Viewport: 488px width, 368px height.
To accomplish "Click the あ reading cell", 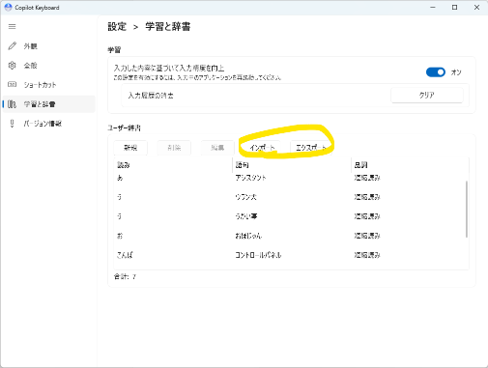I will tap(120, 178).
